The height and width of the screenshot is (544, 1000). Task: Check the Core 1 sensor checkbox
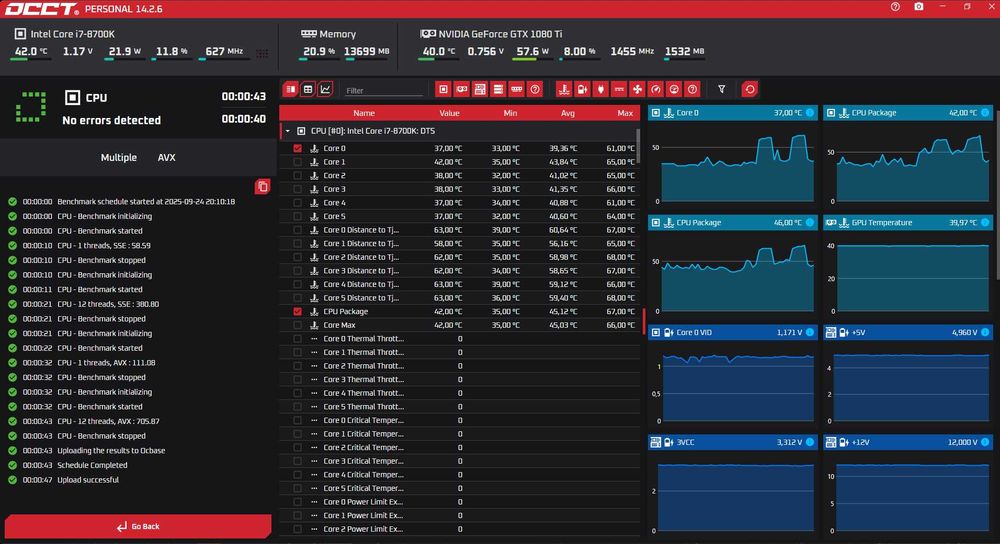pos(297,162)
